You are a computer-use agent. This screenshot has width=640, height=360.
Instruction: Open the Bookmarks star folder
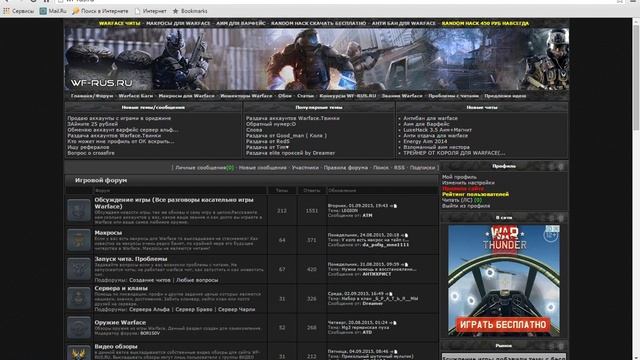pos(190,11)
